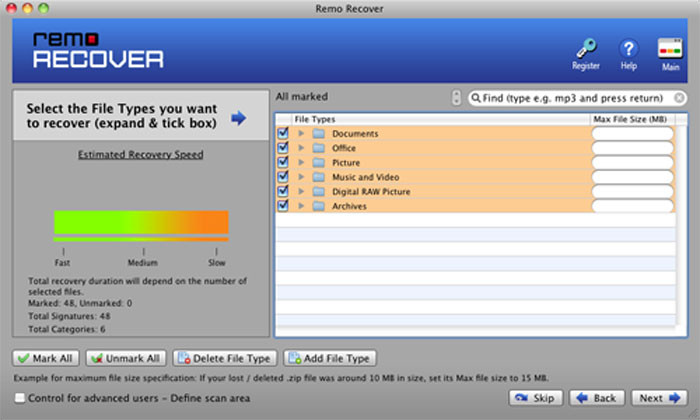700x420 pixels.
Task: Click the Documents folder icon
Action: [x=319, y=133]
